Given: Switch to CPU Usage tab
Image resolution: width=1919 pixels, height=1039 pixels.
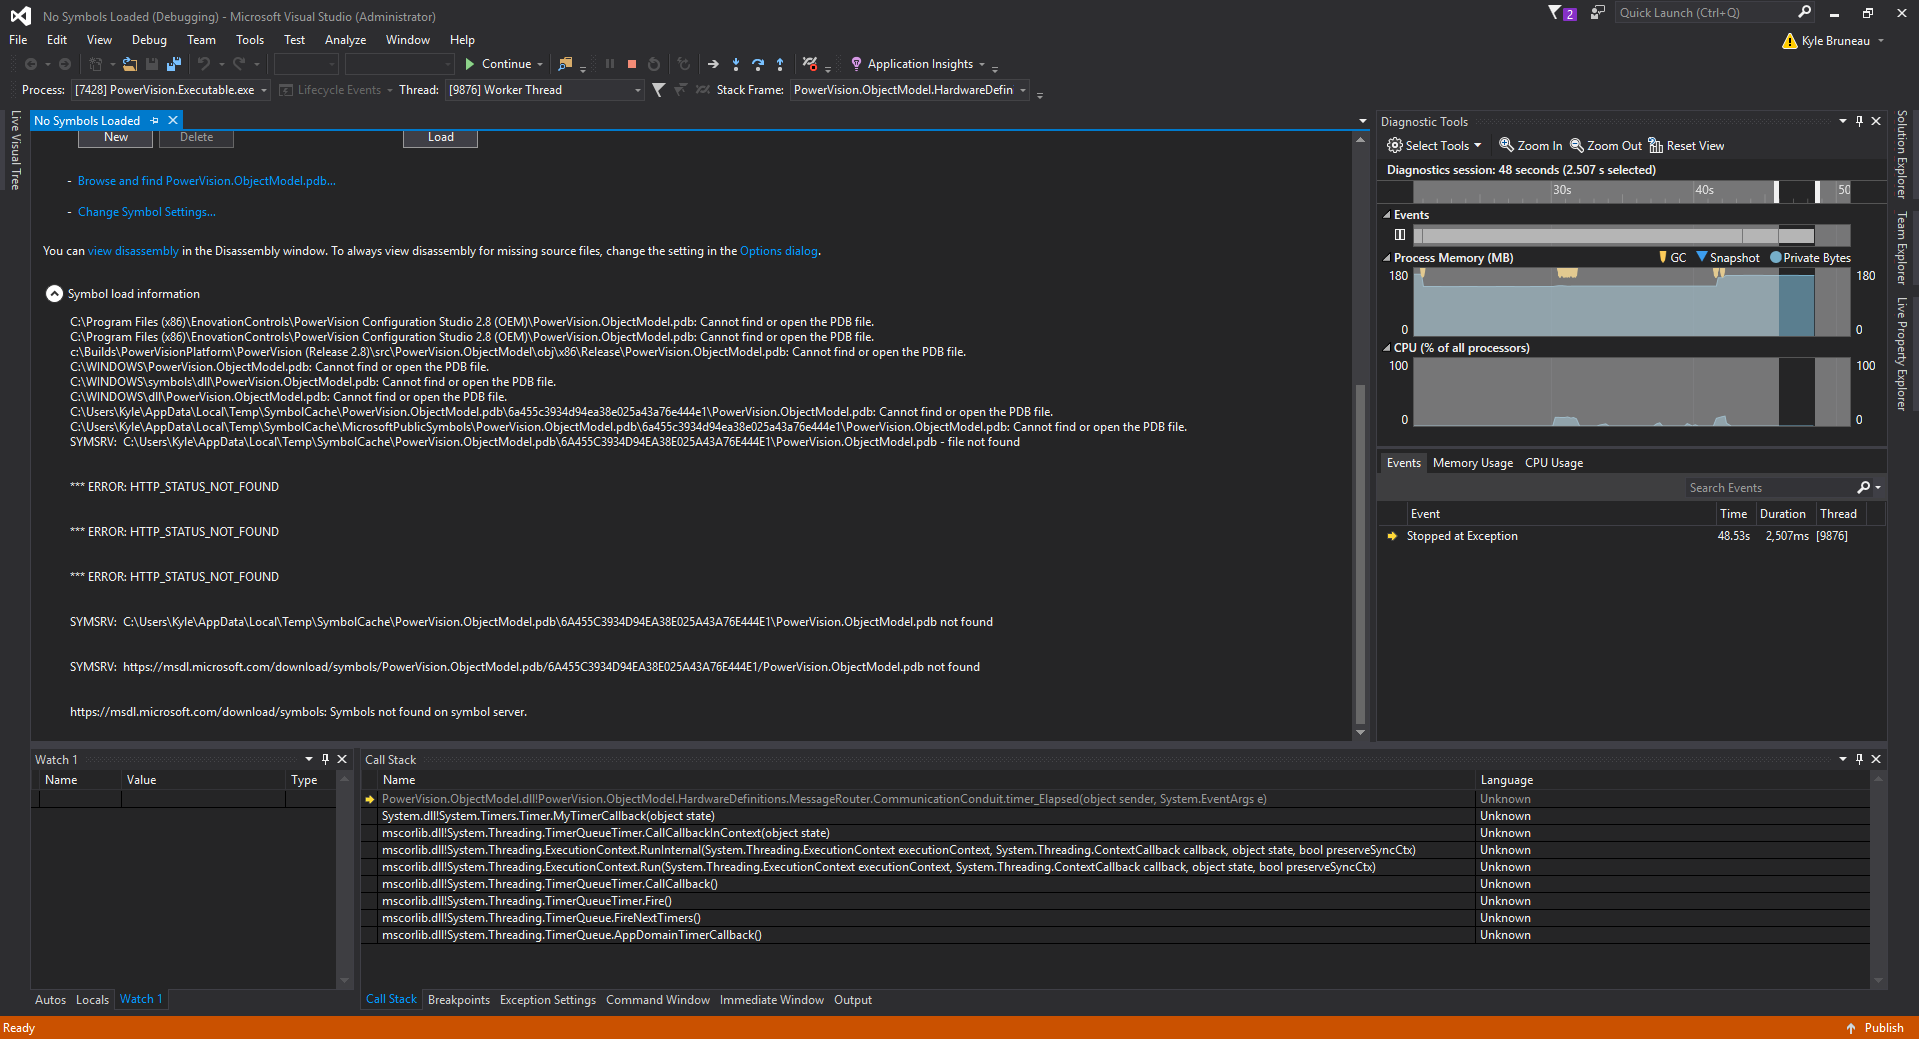Looking at the screenshot, I should click(1554, 463).
